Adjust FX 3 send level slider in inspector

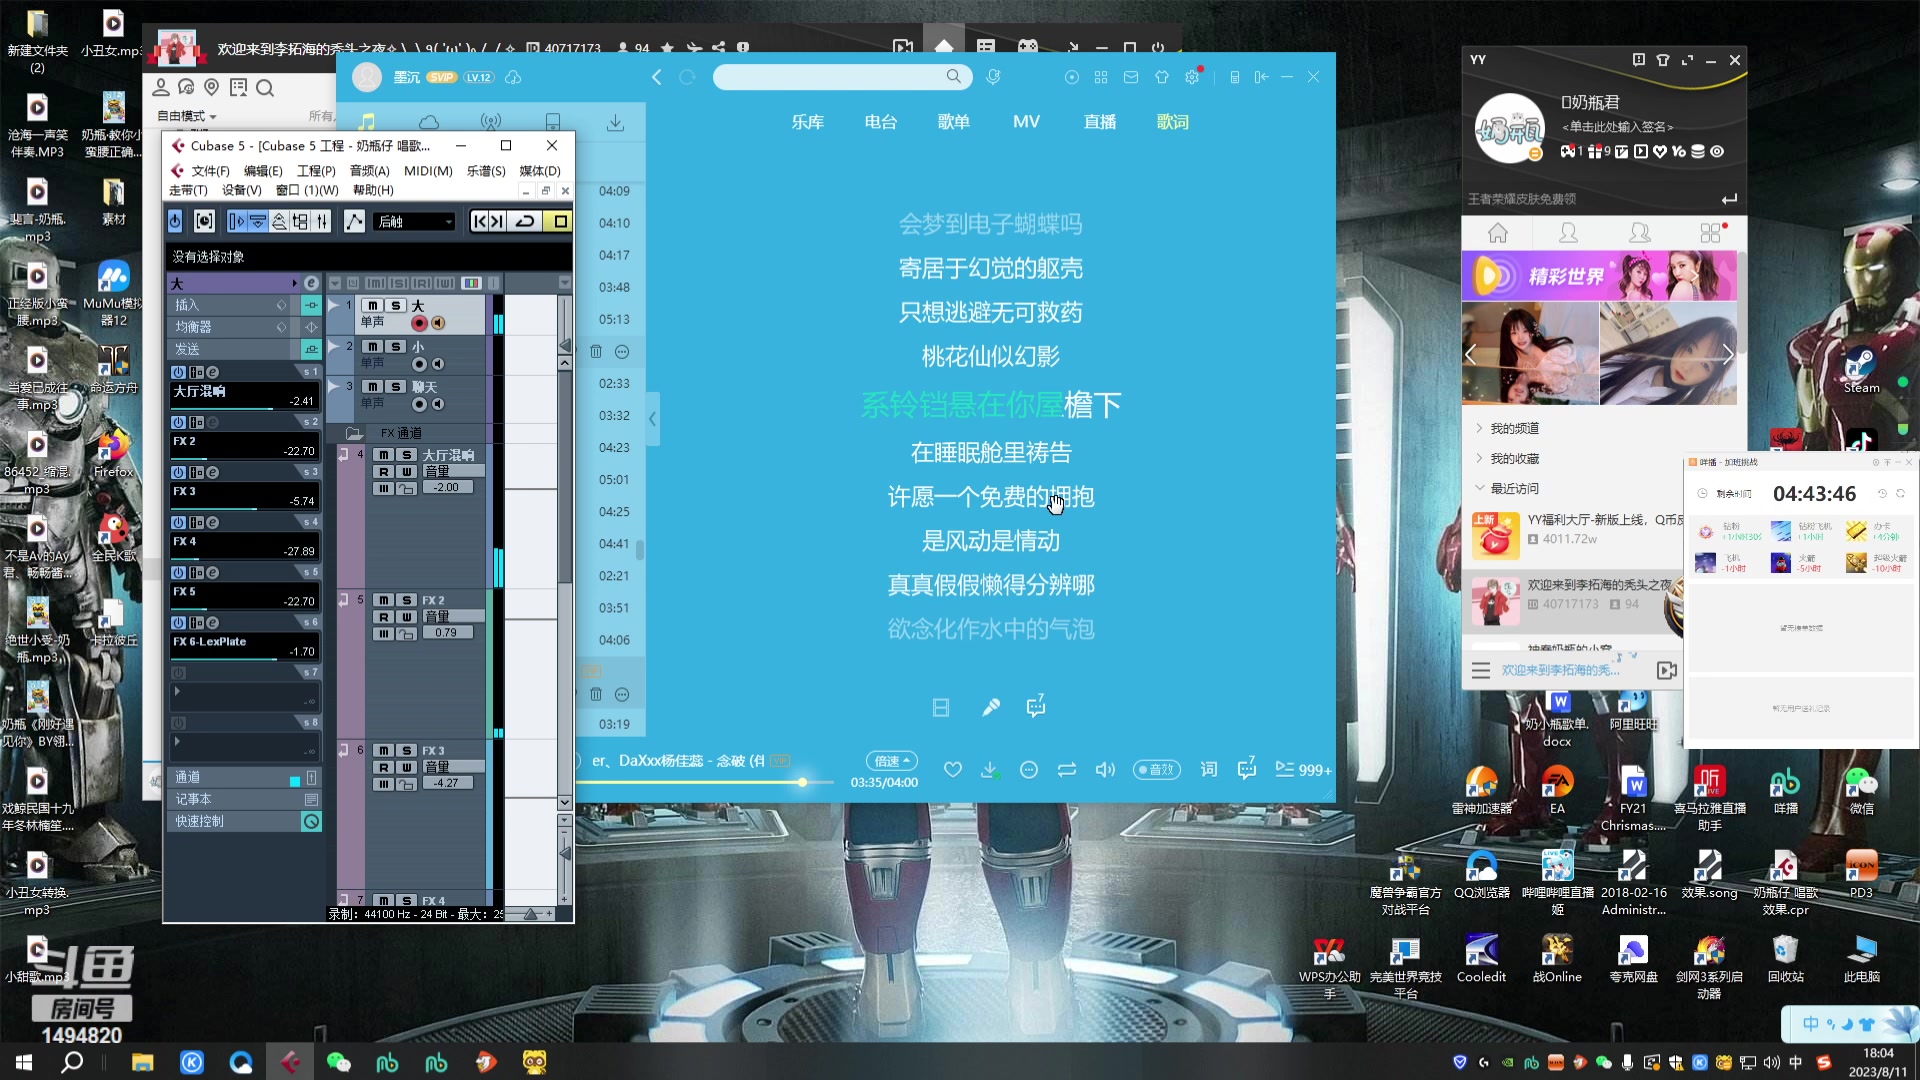[x=244, y=509]
